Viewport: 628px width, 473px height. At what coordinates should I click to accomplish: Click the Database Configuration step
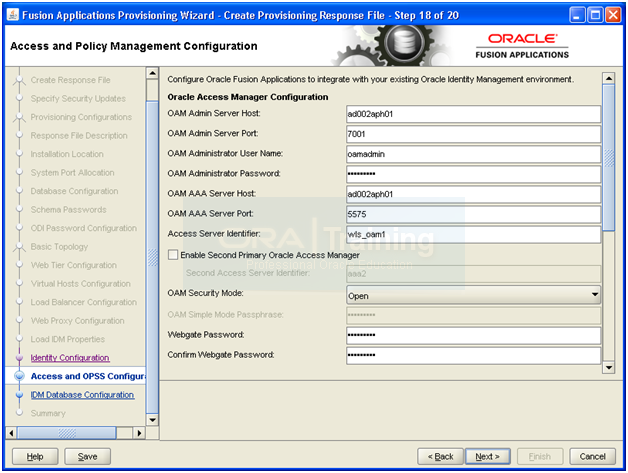pos(74,191)
